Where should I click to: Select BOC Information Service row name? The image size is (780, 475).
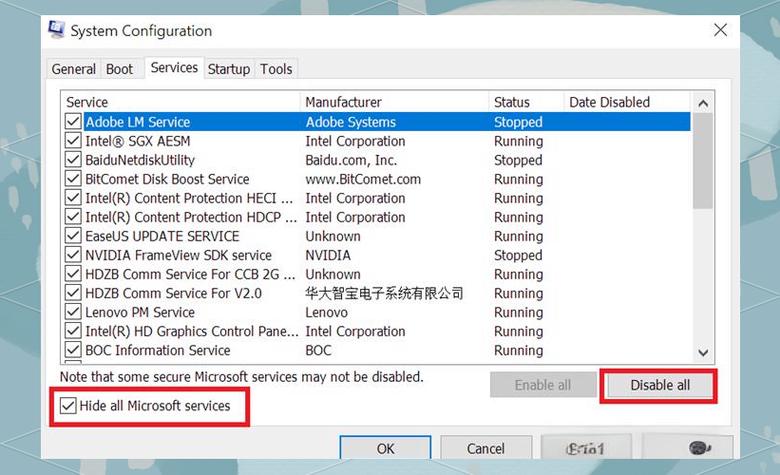(158, 350)
